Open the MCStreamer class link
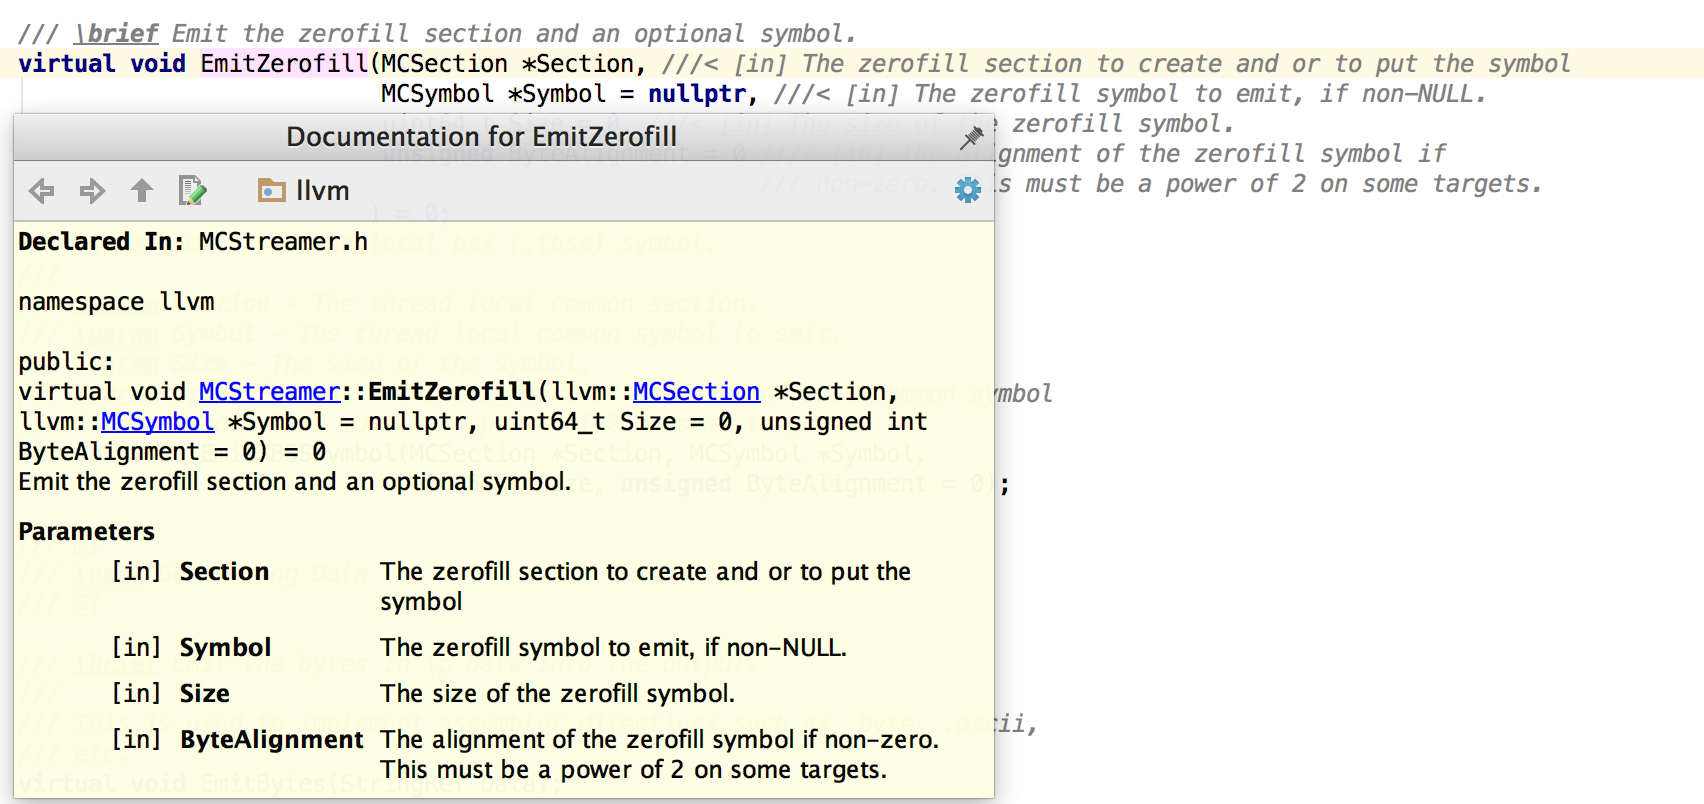Screen dimensions: 1704x804 270,392
